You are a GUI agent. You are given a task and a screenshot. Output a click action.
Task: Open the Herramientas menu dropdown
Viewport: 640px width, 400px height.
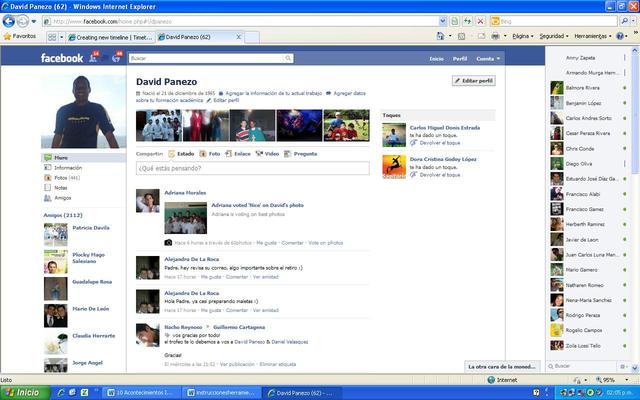[593, 36]
